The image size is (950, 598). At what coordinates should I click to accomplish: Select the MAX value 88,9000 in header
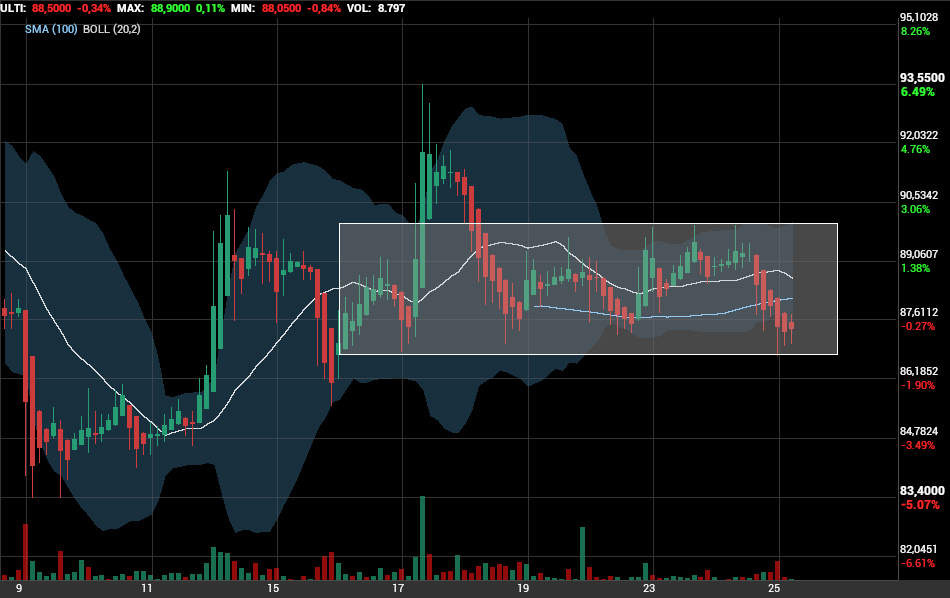pos(170,8)
